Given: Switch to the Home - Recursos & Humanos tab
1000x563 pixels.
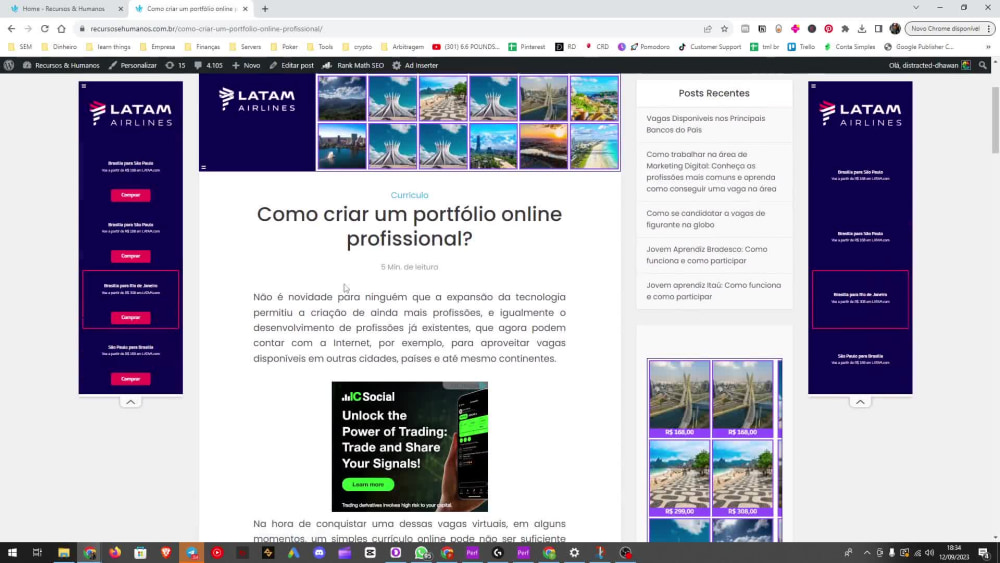Looking at the screenshot, I should (x=62, y=9).
